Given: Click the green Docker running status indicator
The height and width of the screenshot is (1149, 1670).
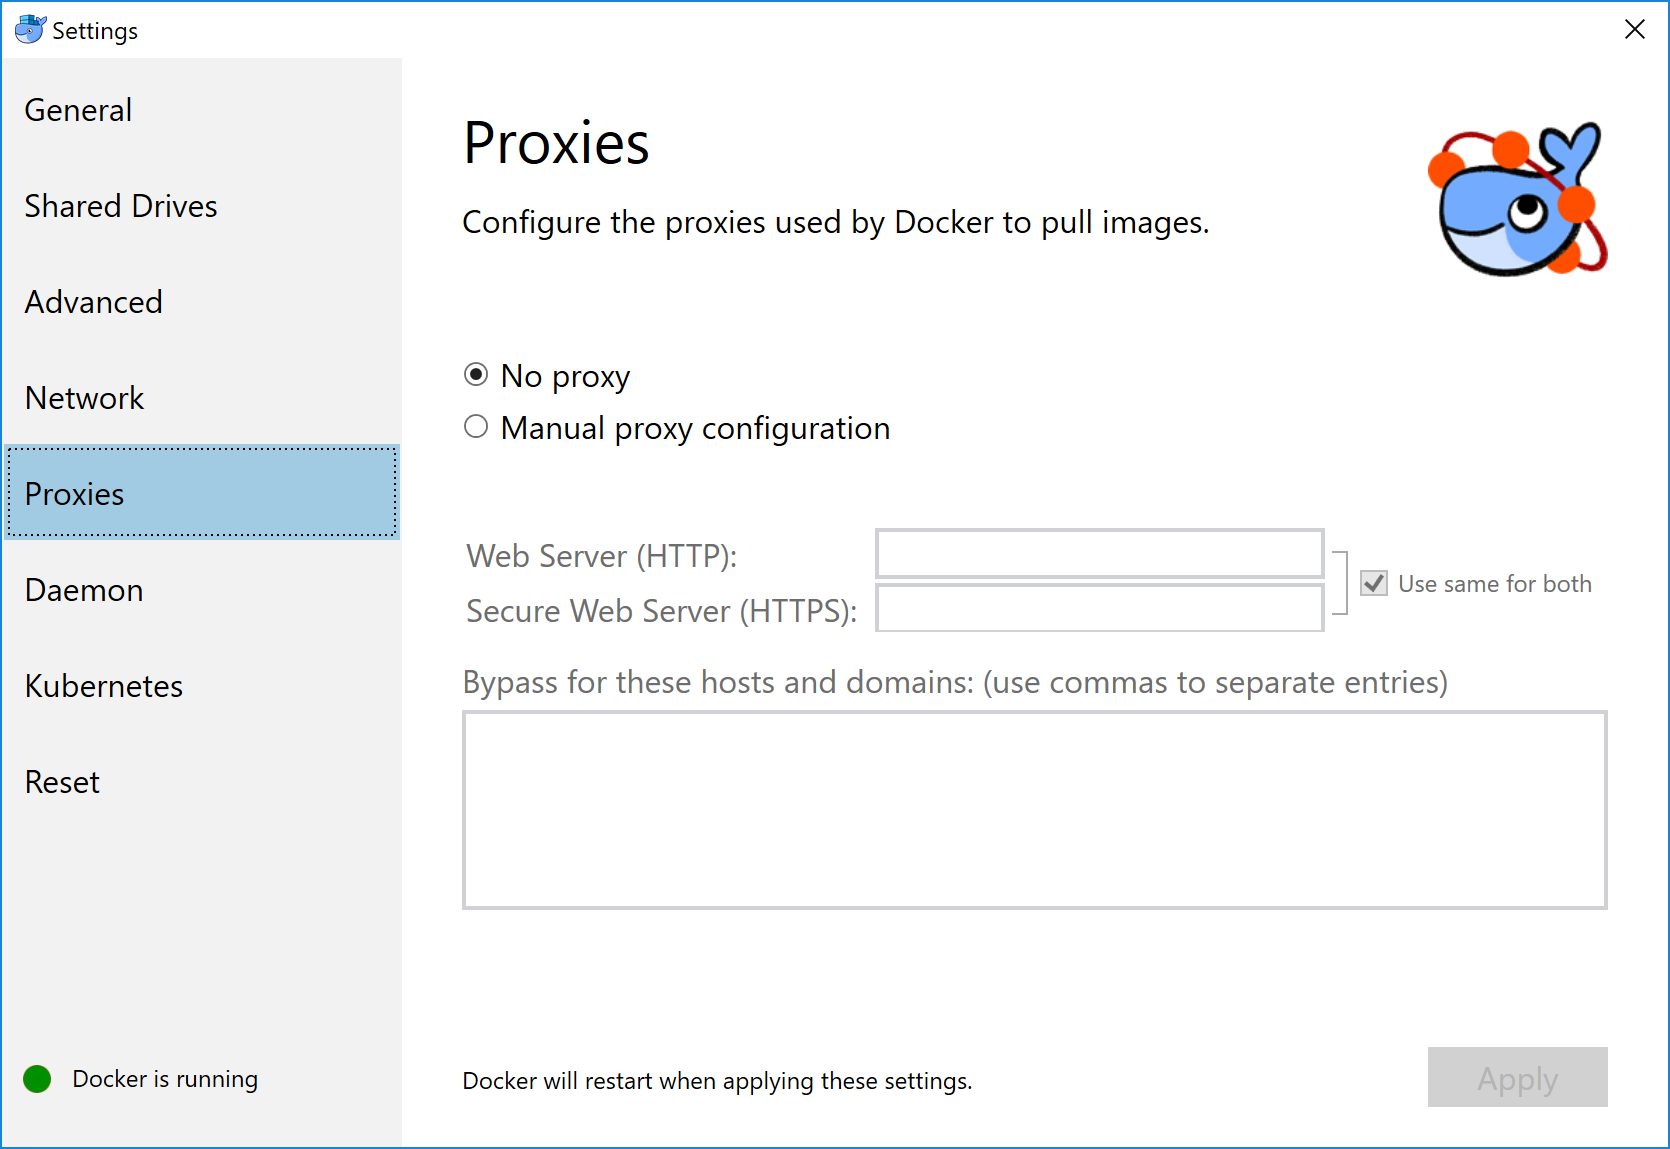Looking at the screenshot, I should 36,1078.
